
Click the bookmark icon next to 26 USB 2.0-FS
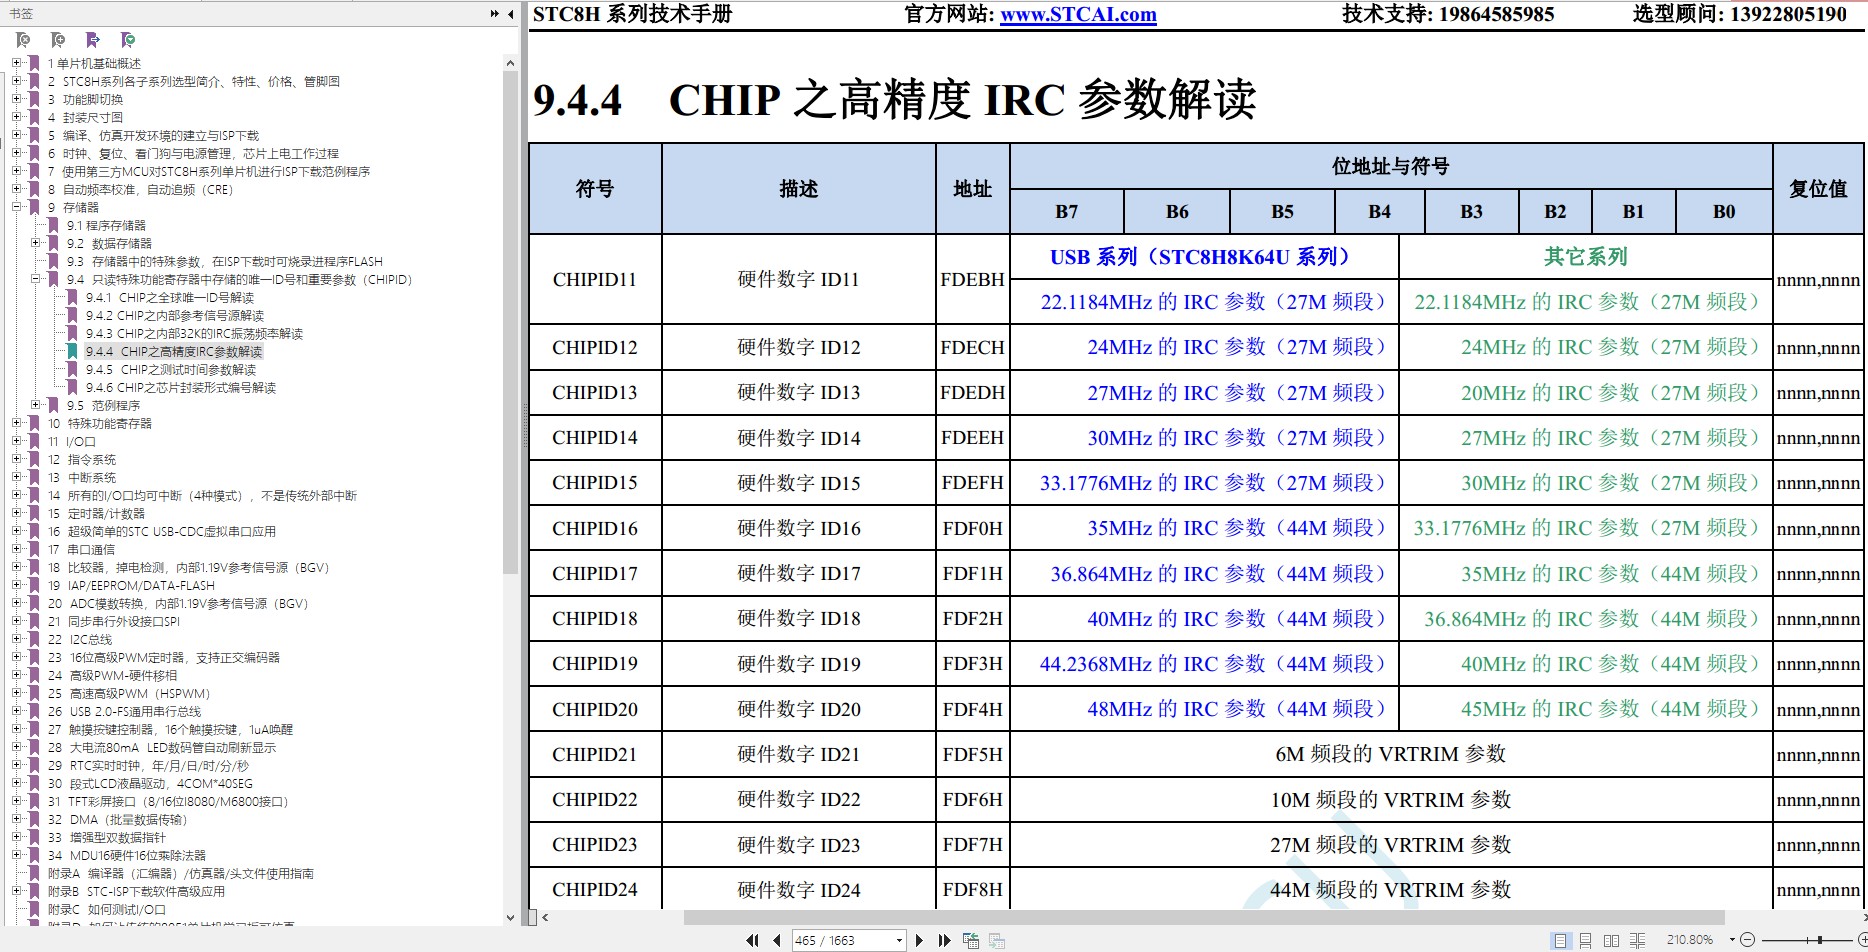[34, 711]
